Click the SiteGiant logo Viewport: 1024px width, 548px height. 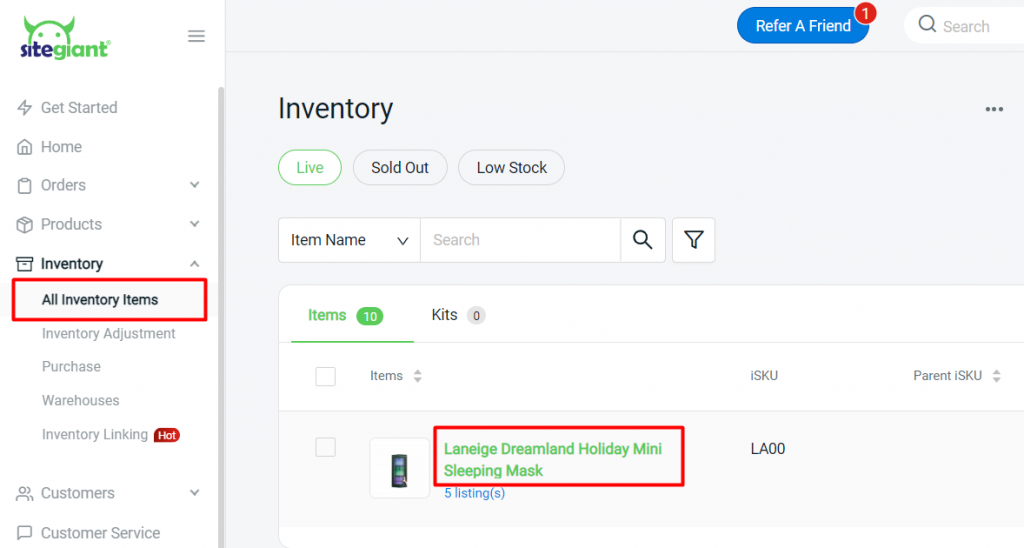(66, 38)
